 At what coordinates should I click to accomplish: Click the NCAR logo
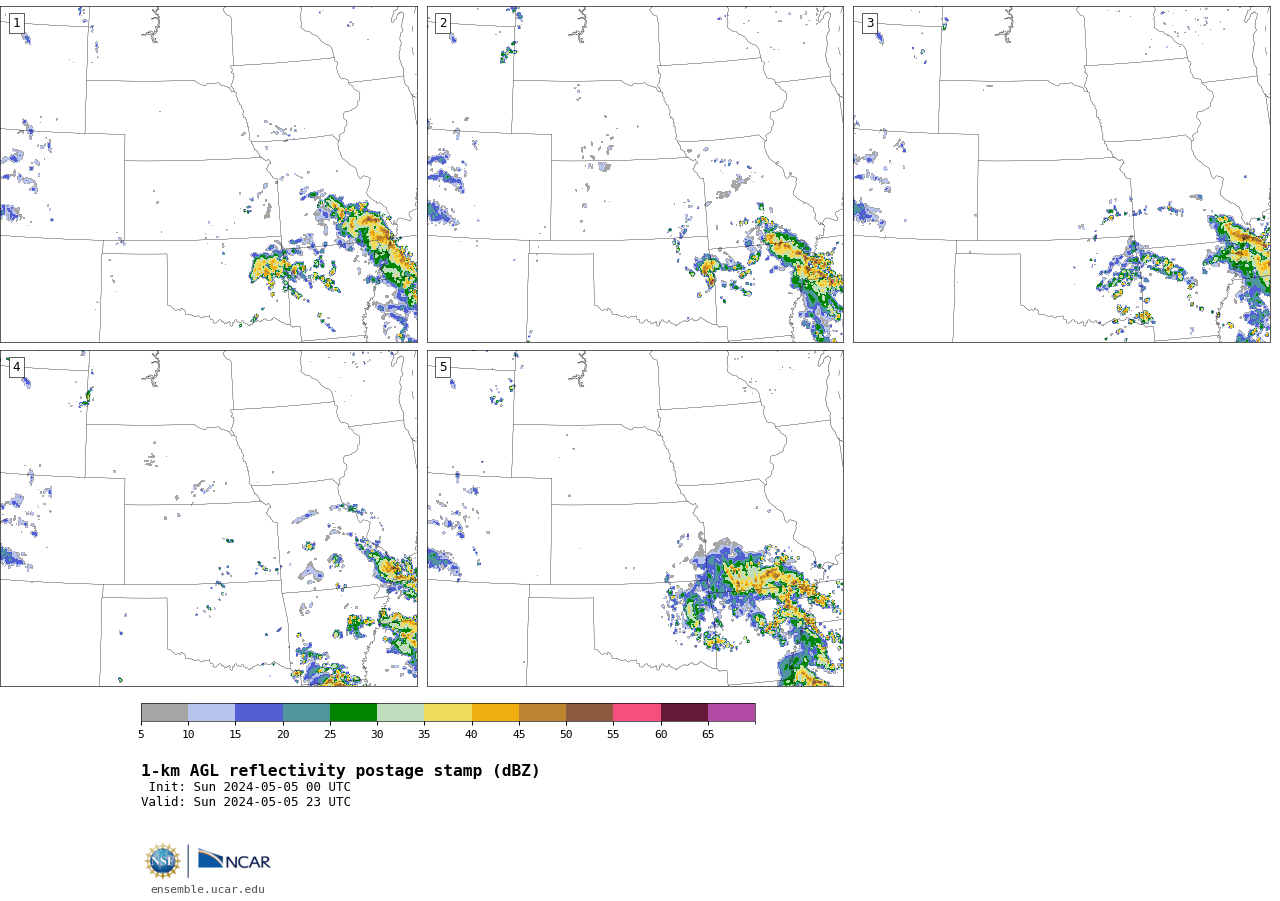pyautogui.click(x=234, y=861)
